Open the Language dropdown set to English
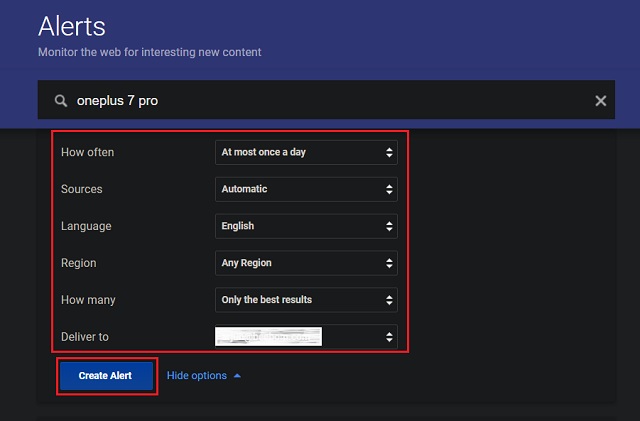The height and width of the screenshot is (421, 640). click(x=306, y=226)
